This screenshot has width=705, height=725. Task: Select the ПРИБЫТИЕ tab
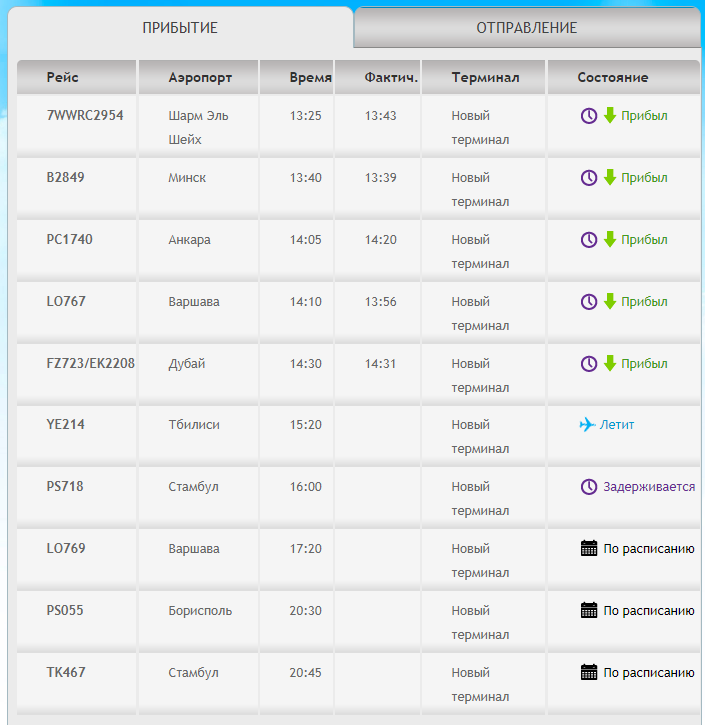[x=180, y=27]
